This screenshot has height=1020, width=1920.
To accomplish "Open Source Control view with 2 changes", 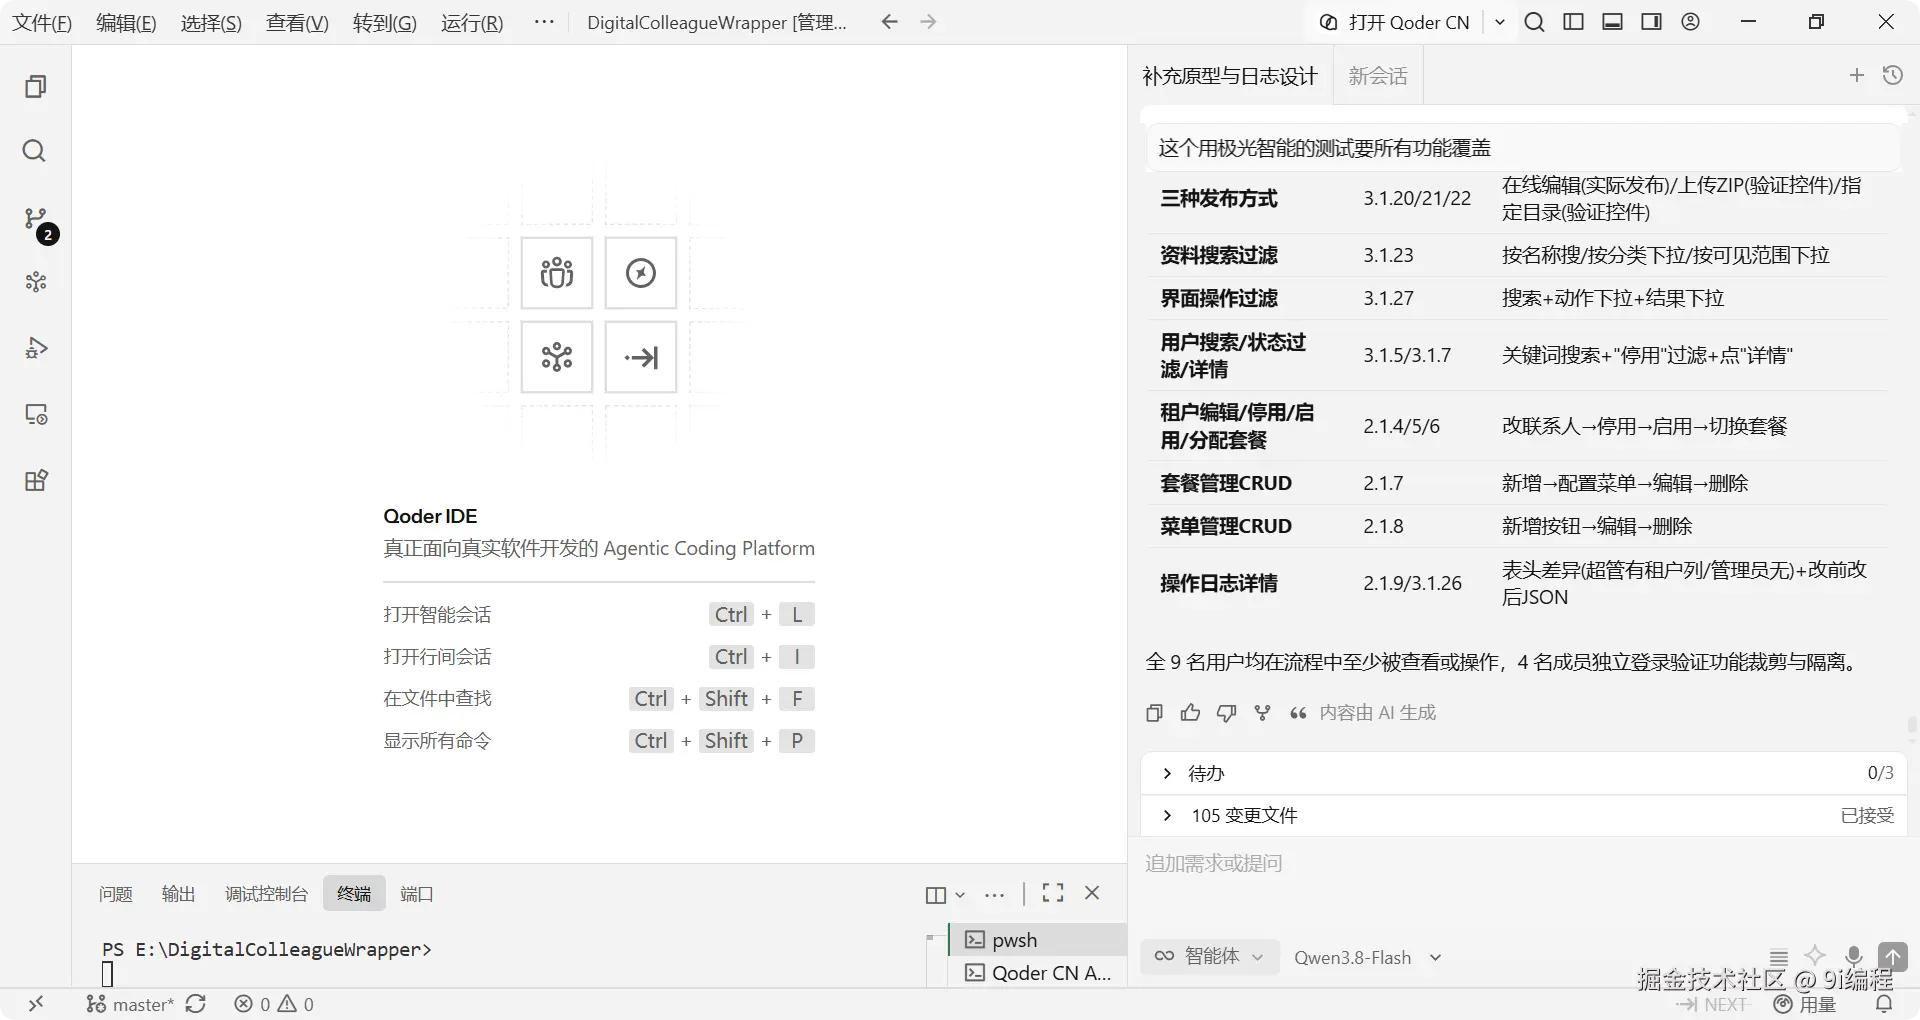I will (37, 220).
